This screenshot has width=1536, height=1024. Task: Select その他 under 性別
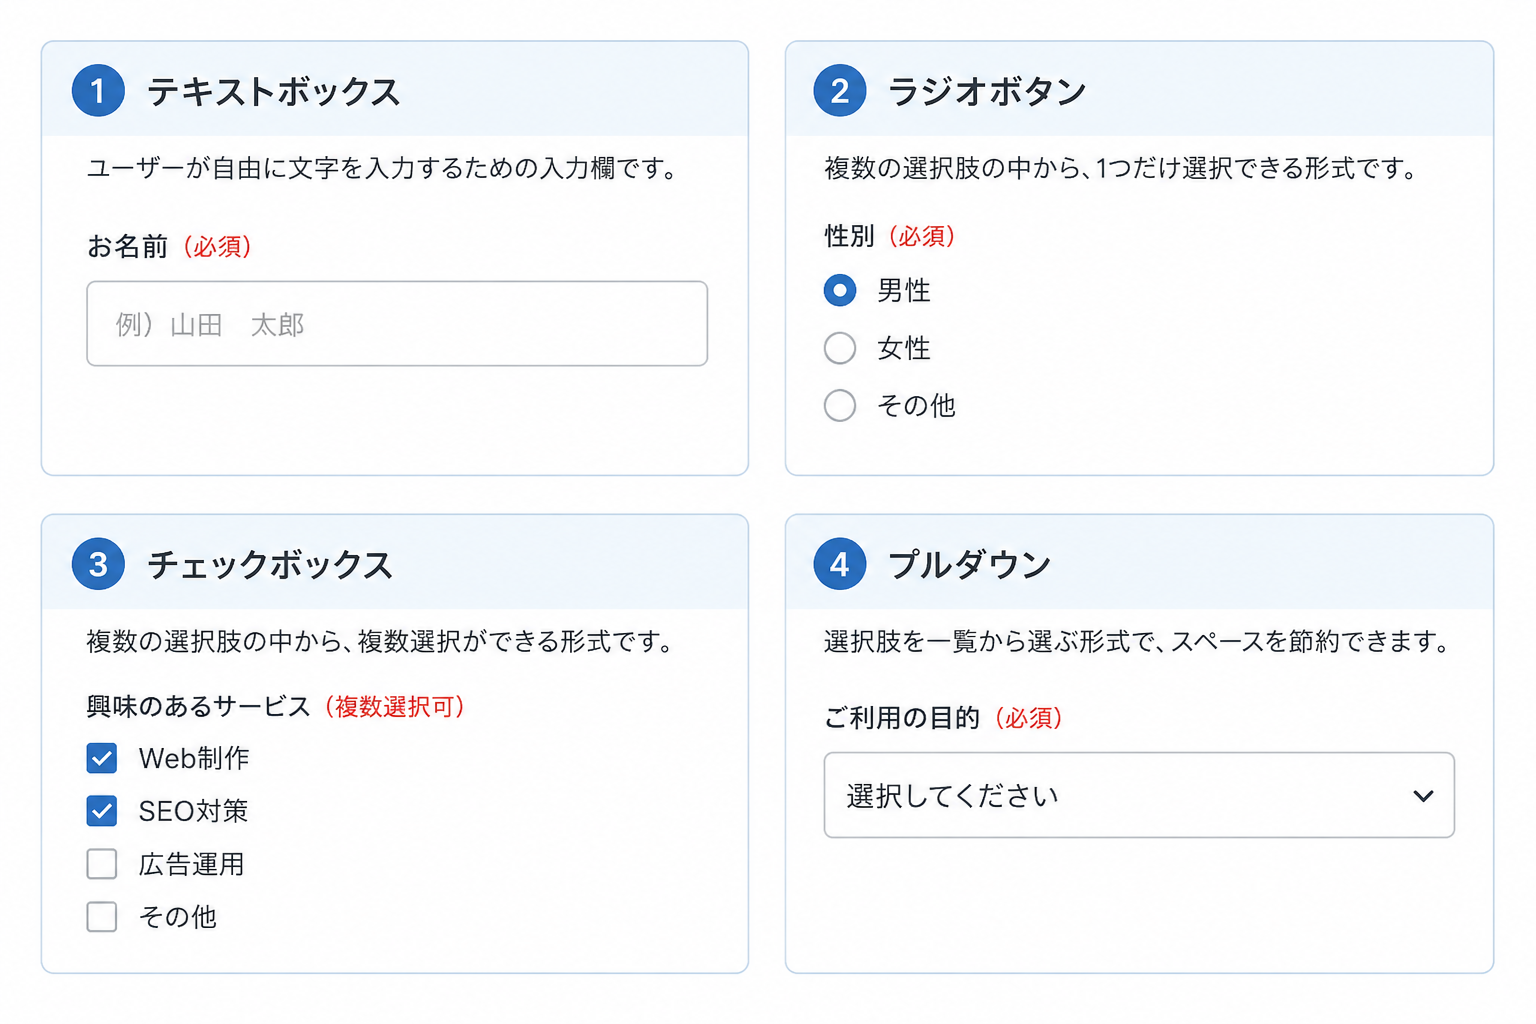pos(840,405)
